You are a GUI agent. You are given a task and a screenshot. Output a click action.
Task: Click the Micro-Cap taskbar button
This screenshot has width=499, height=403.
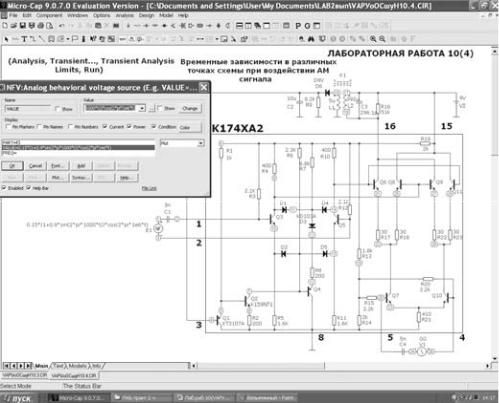pos(78,398)
